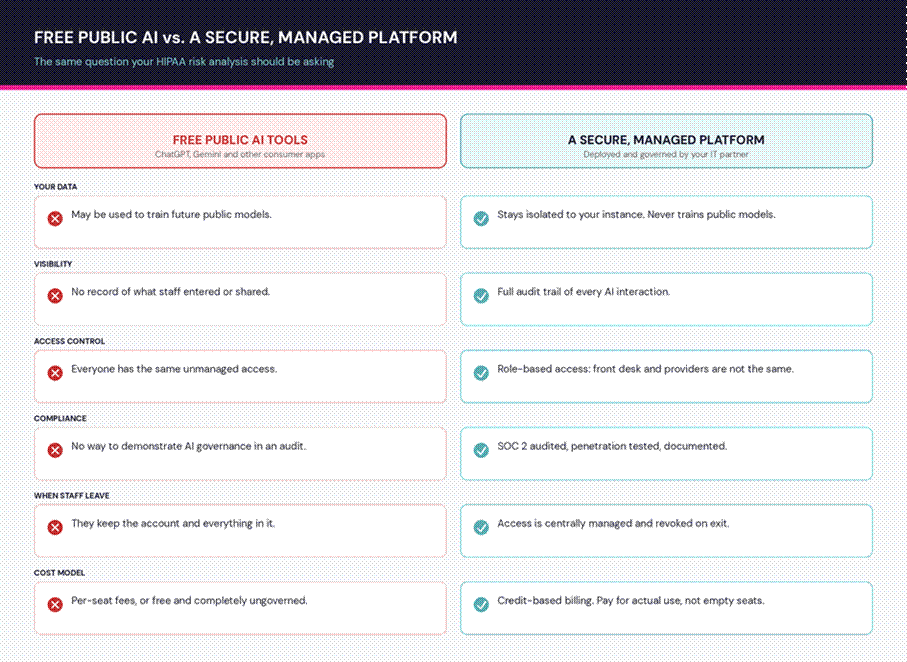This screenshot has width=907, height=662.
Task: Click the HIPAA risk analysis subtitle line
Action: pyautogui.click(x=184, y=62)
